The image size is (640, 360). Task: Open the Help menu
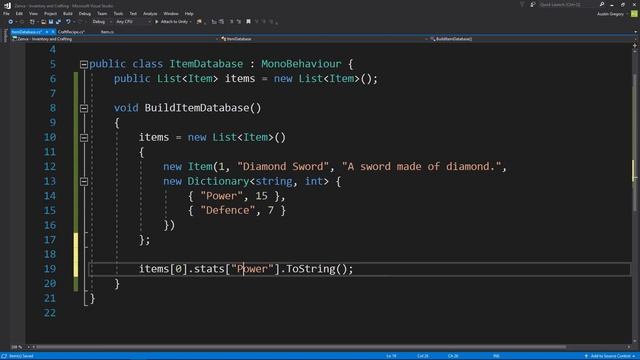point(189,13)
